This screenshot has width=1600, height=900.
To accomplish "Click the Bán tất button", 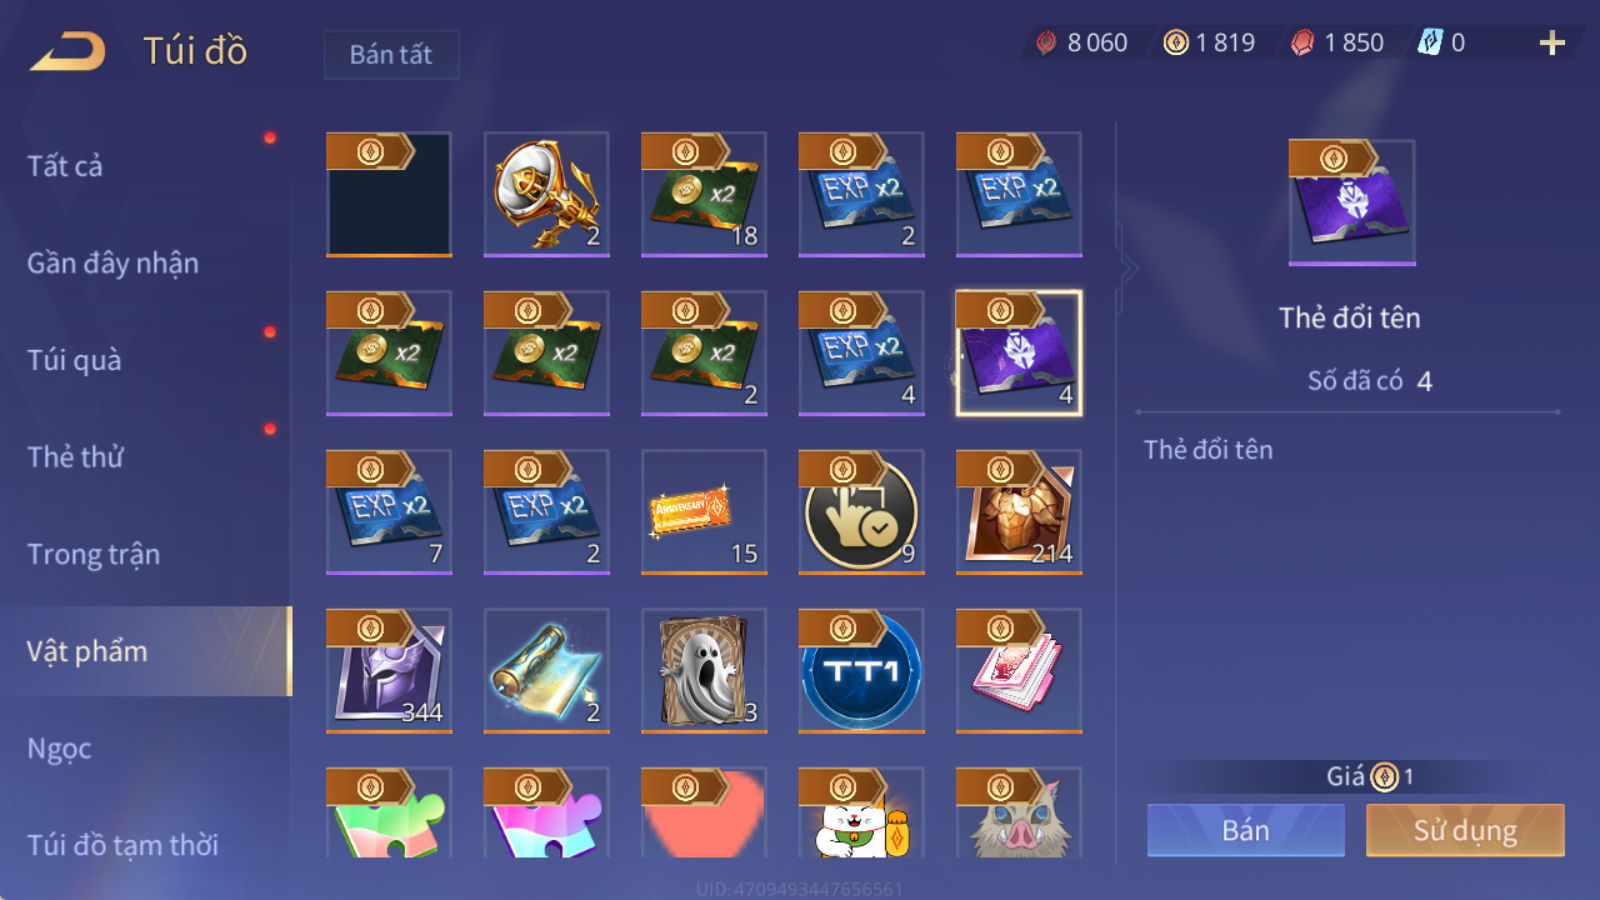I will (391, 54).
